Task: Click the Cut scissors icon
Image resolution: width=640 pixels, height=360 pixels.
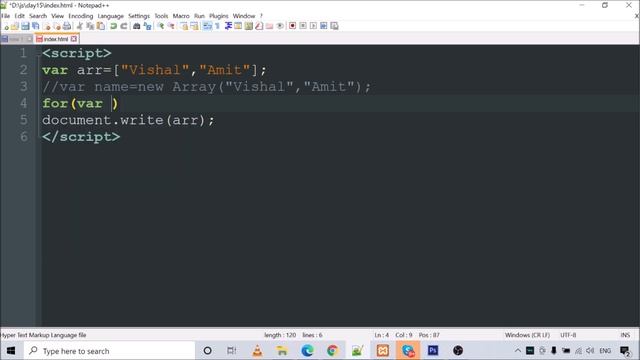Action: point(80,26)
